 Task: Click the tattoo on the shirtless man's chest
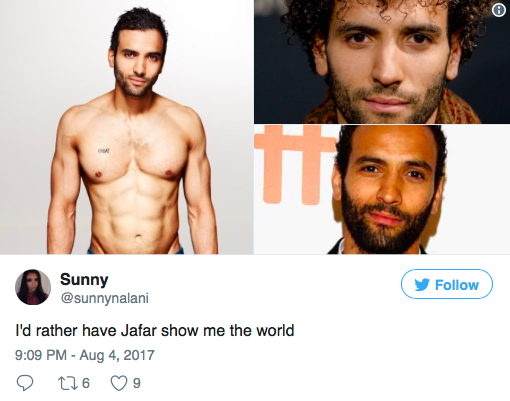coord(104,151)
